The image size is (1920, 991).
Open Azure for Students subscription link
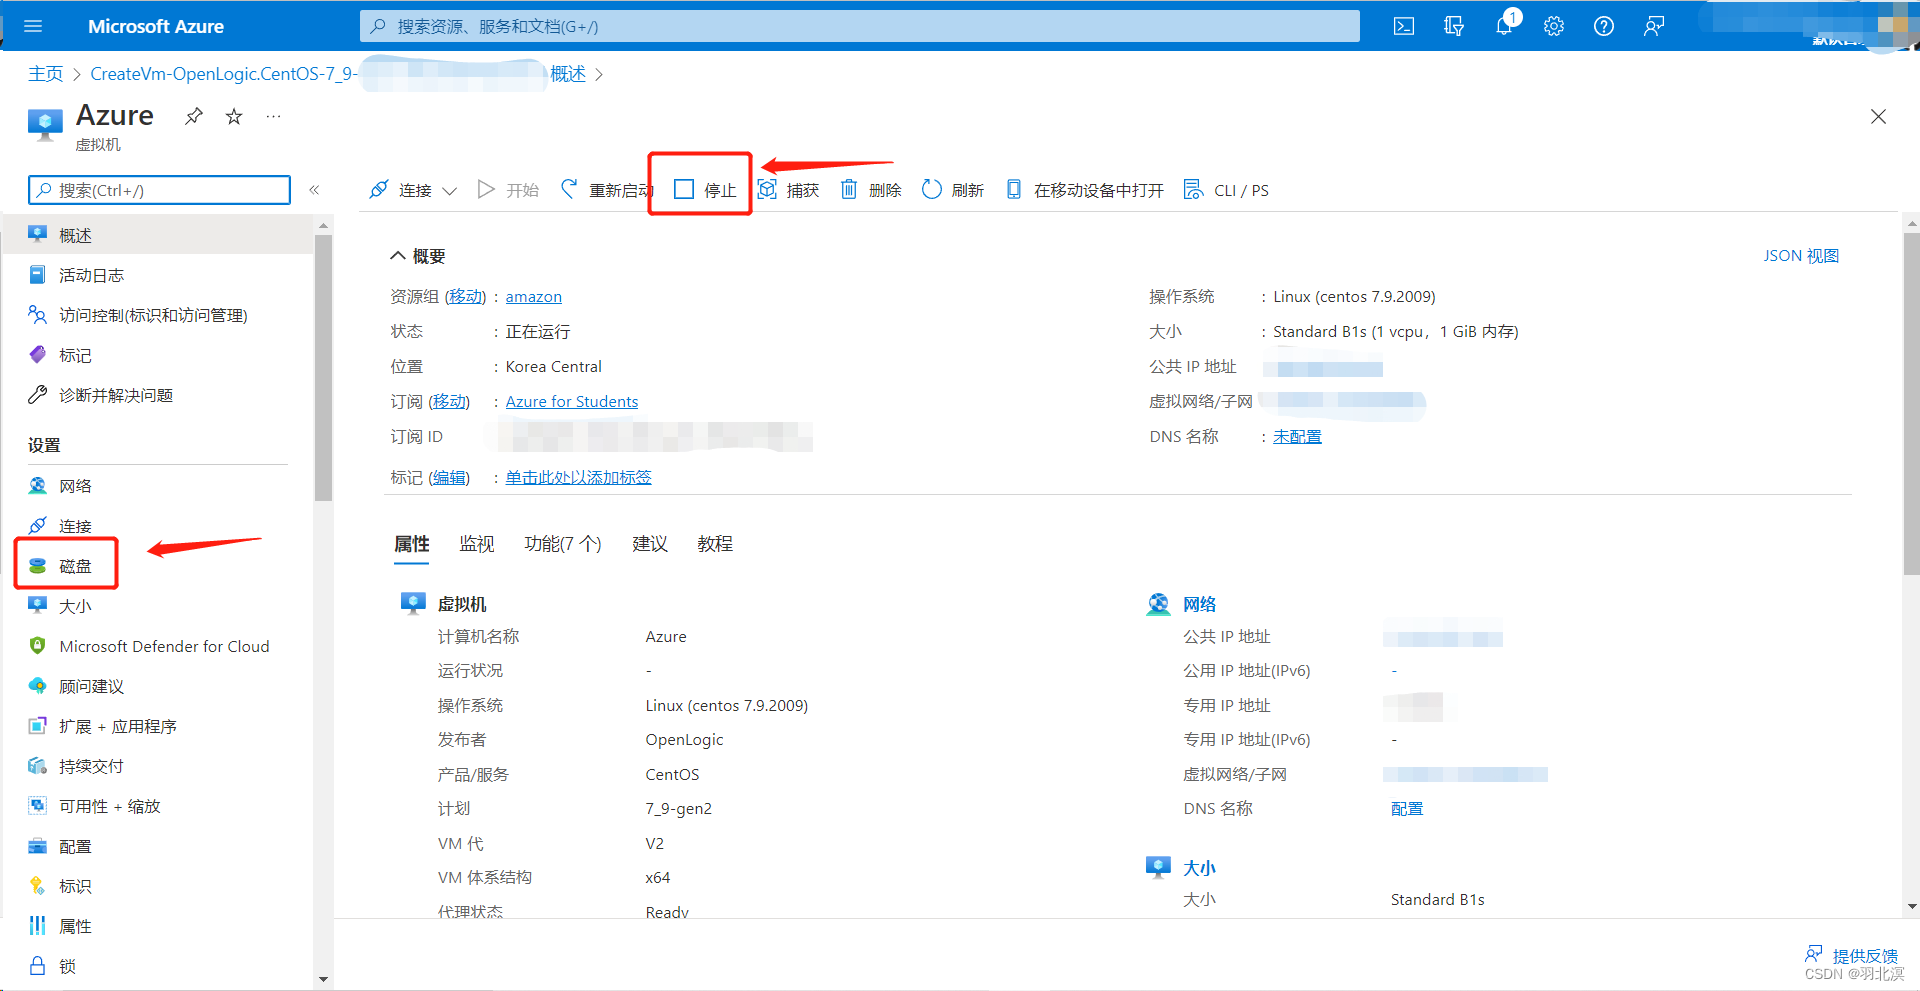571,402
